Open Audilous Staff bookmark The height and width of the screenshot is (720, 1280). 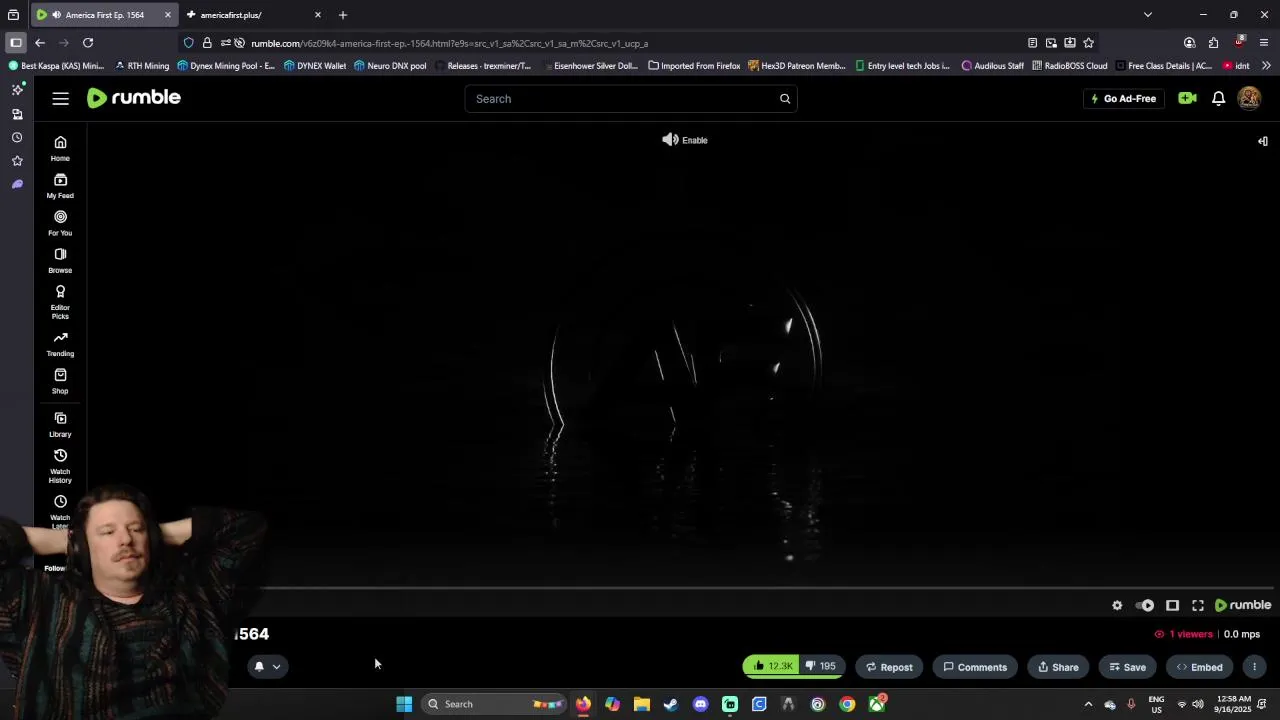pyautogui.click(x=992, y=66)
